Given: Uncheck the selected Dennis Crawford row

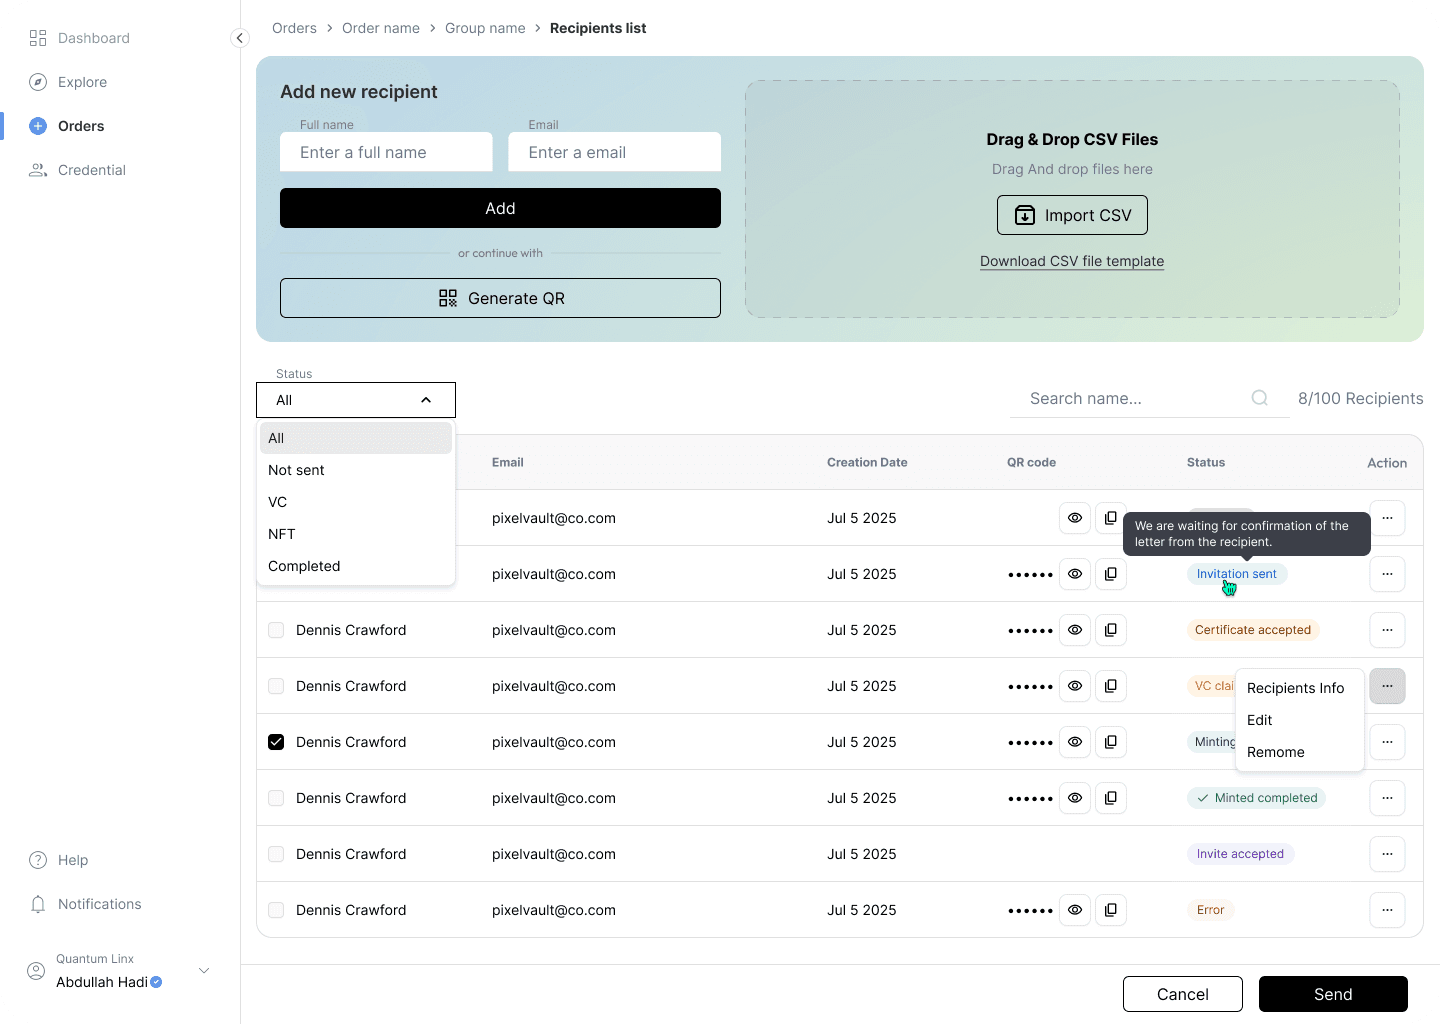Looking at the screenshot, I should click(276, 742).
